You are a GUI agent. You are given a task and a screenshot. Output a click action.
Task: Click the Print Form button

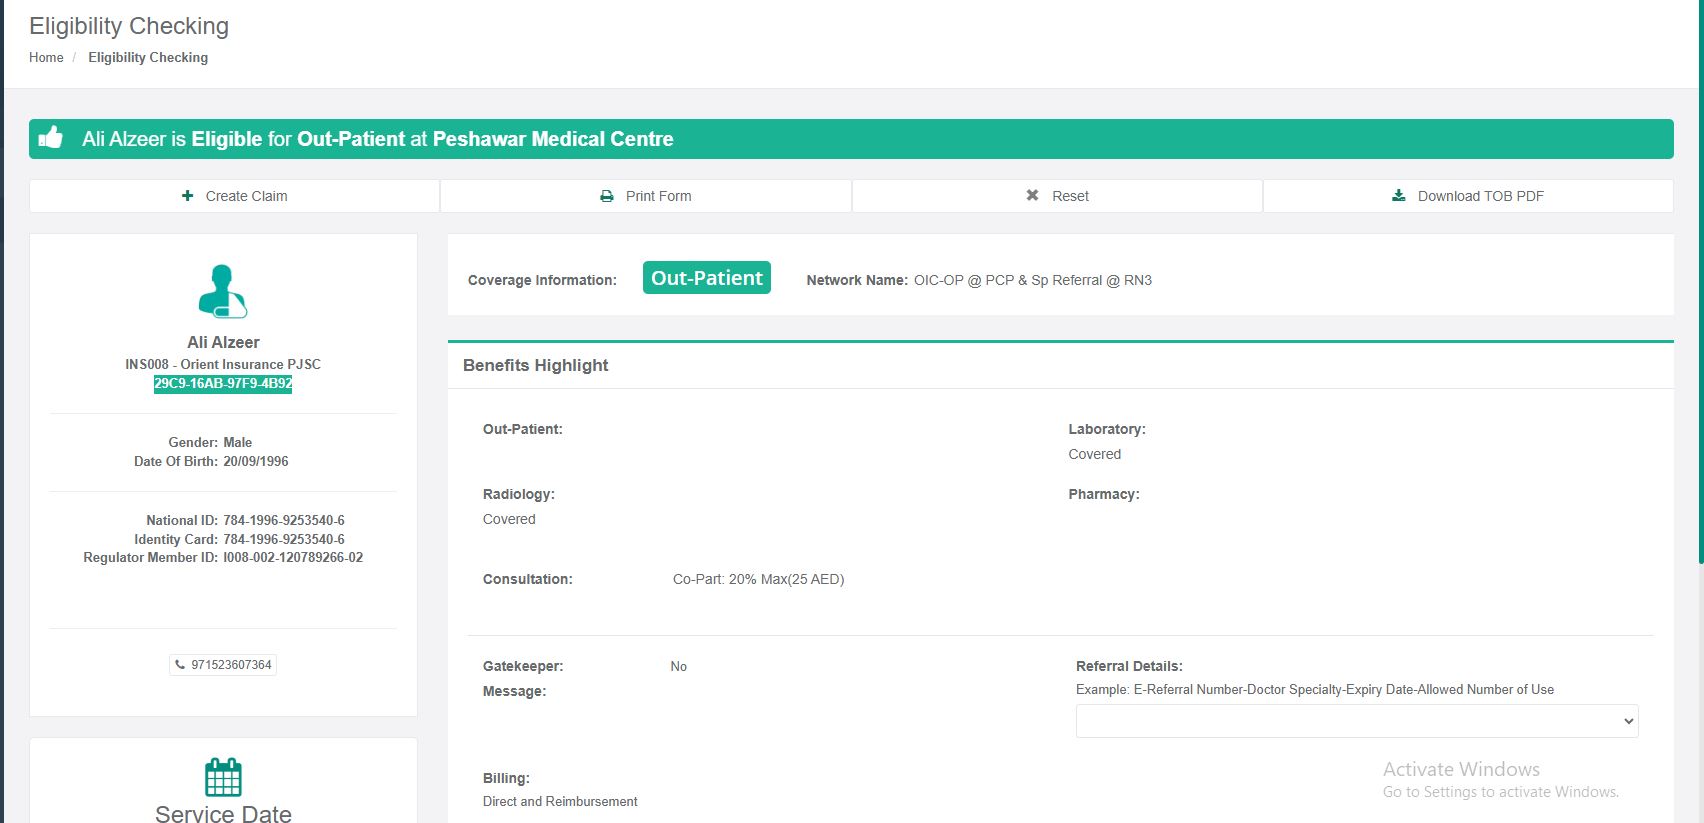pyautogui.click(x=646, y=196)
